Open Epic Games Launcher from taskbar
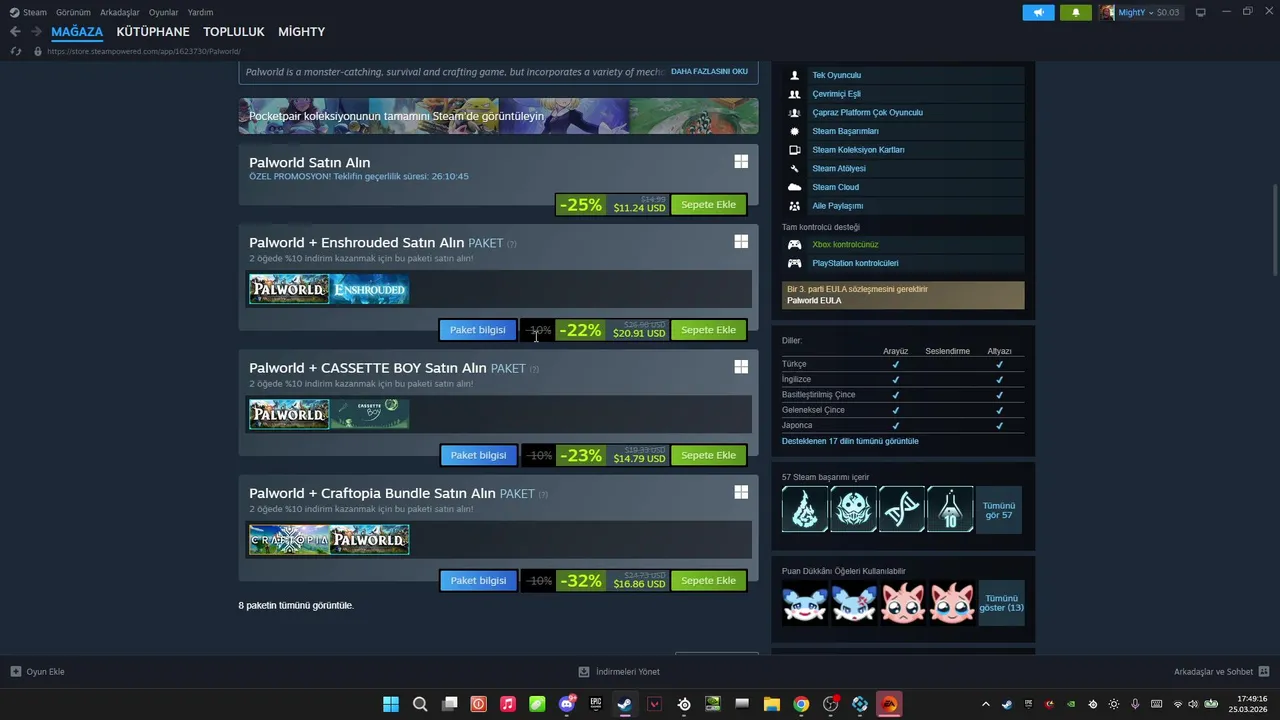The height and width of the screenshot is (720, 1280). pyautogui.click(x=596, y=704)
